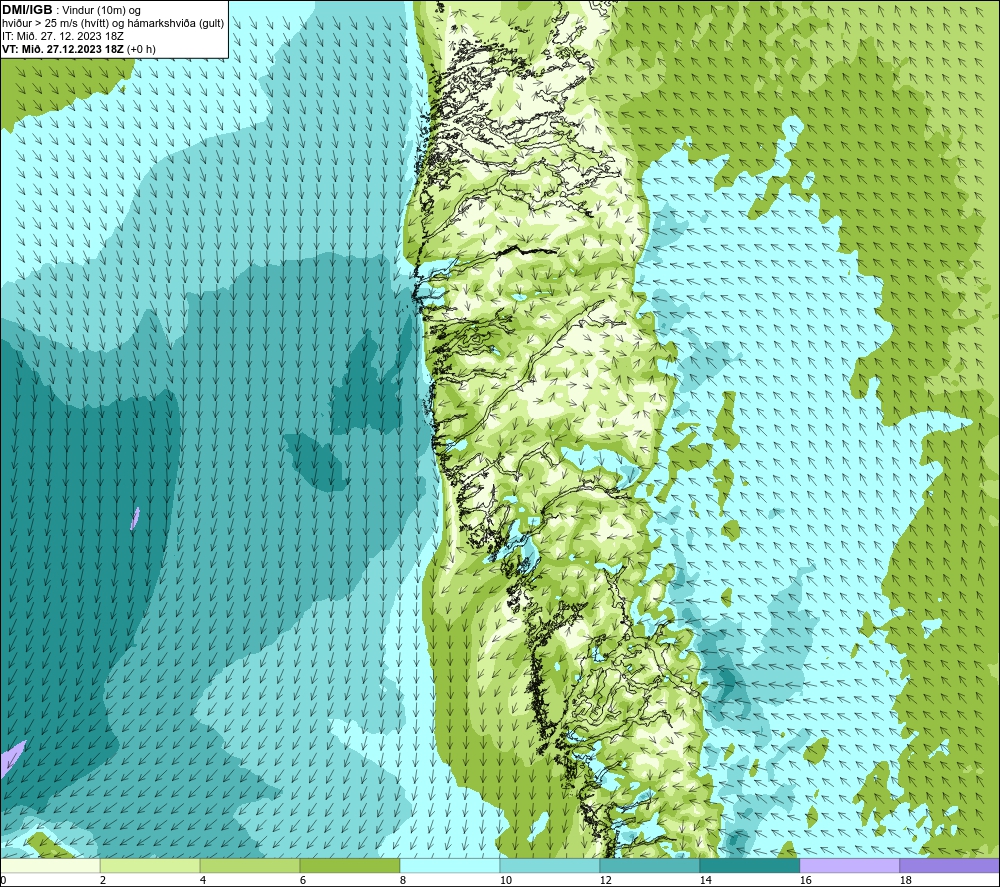Click the purple wind patch at the left edge
This screenshot has height=887, width=1000.
11,758
